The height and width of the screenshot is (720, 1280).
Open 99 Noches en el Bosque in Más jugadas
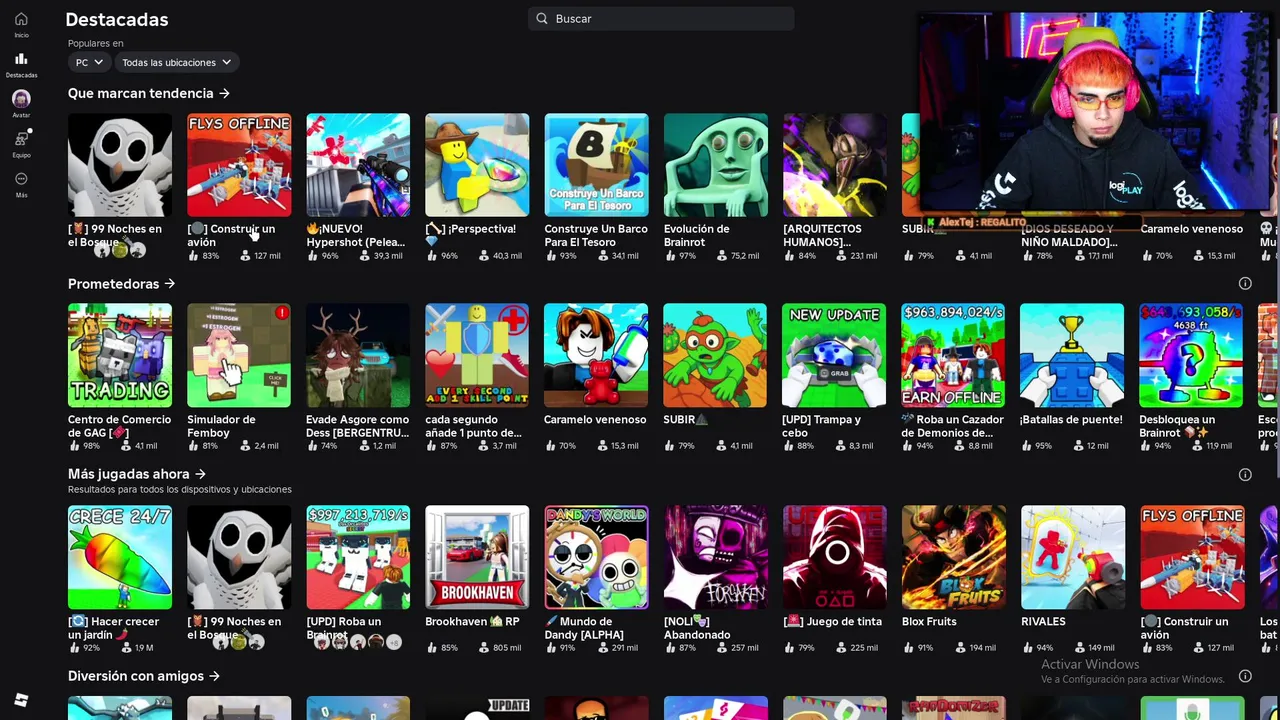(x=239, y=558)
